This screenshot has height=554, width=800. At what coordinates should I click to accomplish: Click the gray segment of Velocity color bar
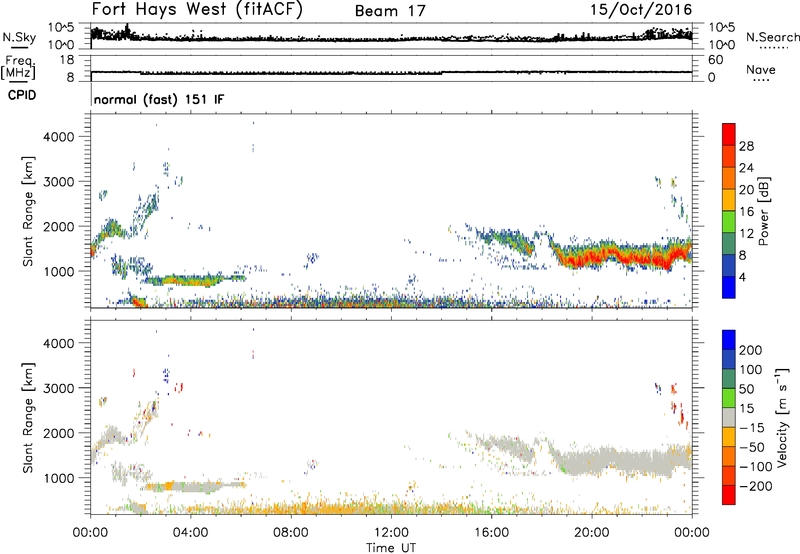(729, 418)
